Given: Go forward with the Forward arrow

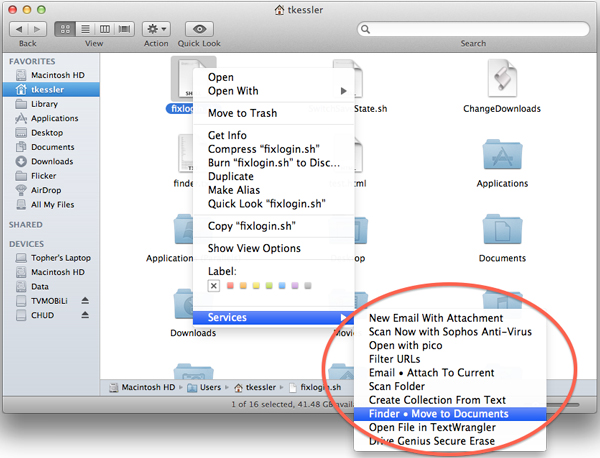Looking at the screenshot, I should pyautogui.click(x=37, y=29).
